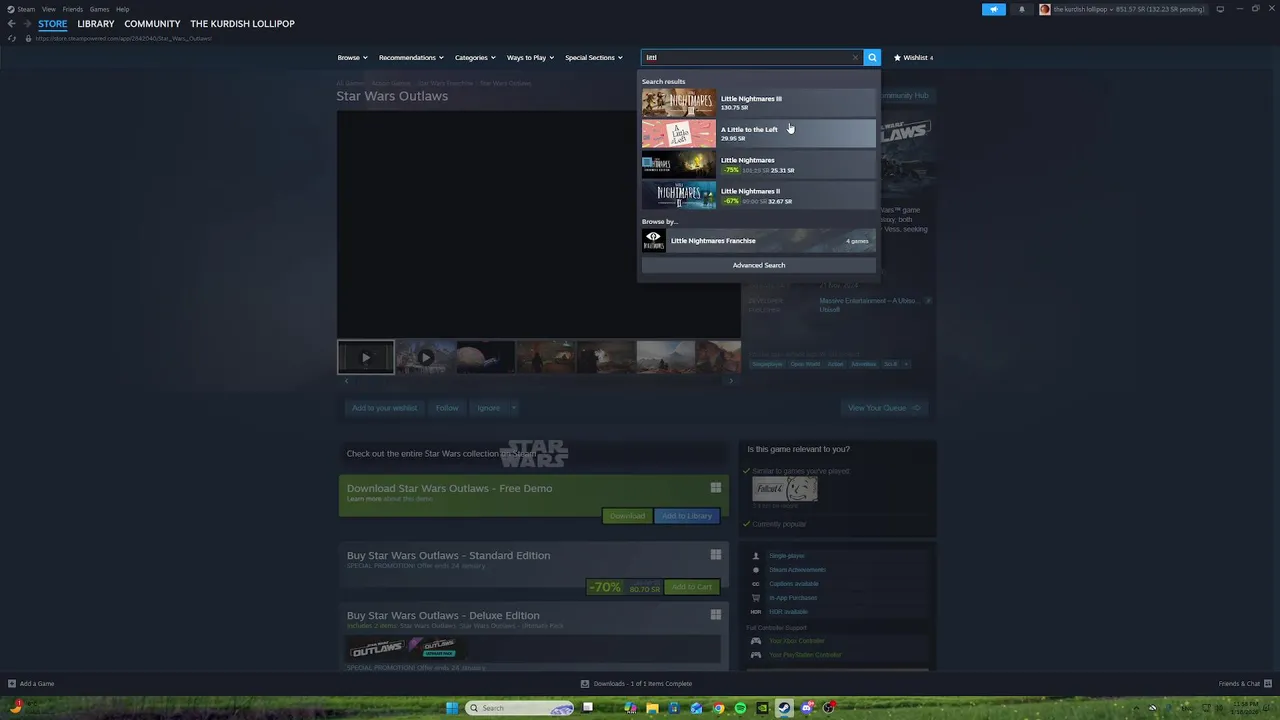
Task: Add Standard Edition to cart
Action: (x=691, y=587)
